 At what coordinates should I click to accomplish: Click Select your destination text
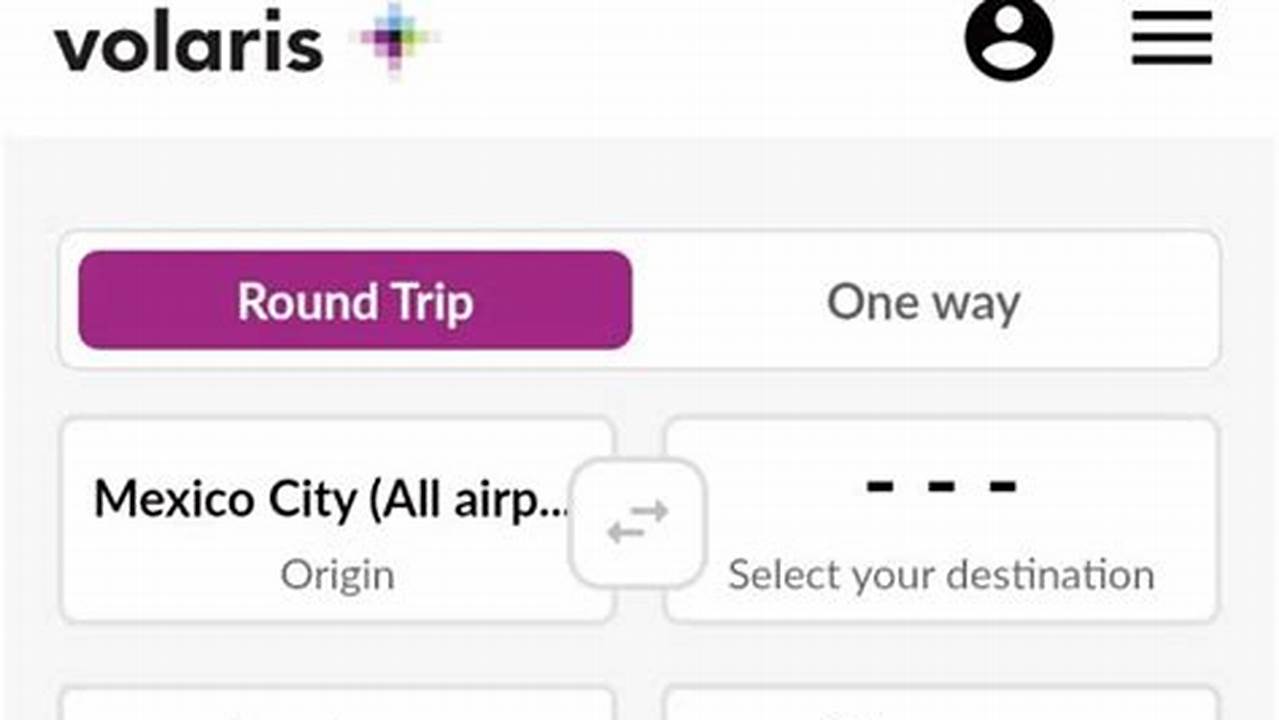942,574
